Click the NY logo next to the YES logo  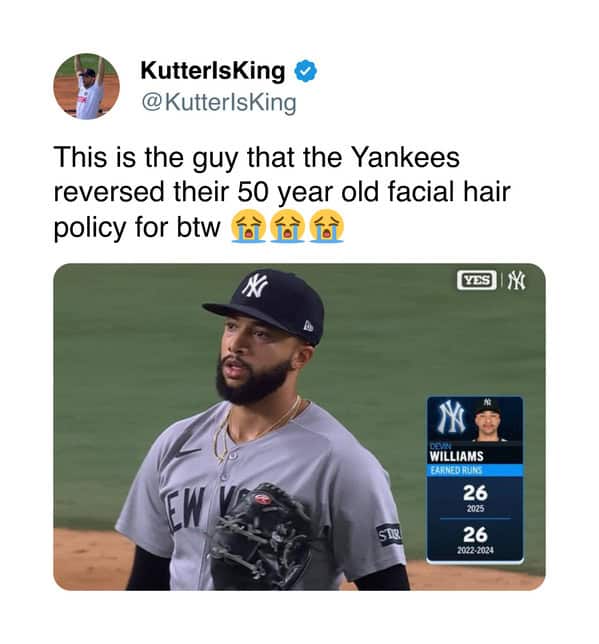coord(516,281)
